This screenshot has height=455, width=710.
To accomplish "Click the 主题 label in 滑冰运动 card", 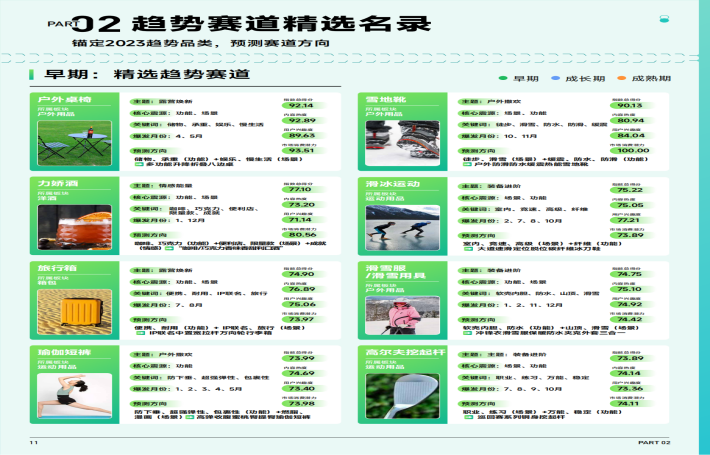I will (x=469, y=186).
